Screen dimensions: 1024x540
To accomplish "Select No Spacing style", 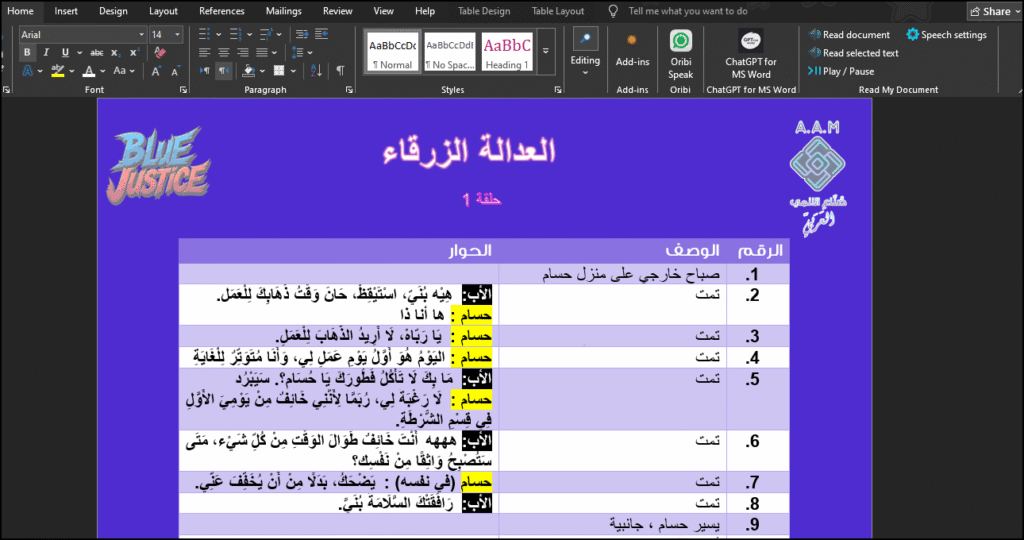I will (x=450, y=51).
